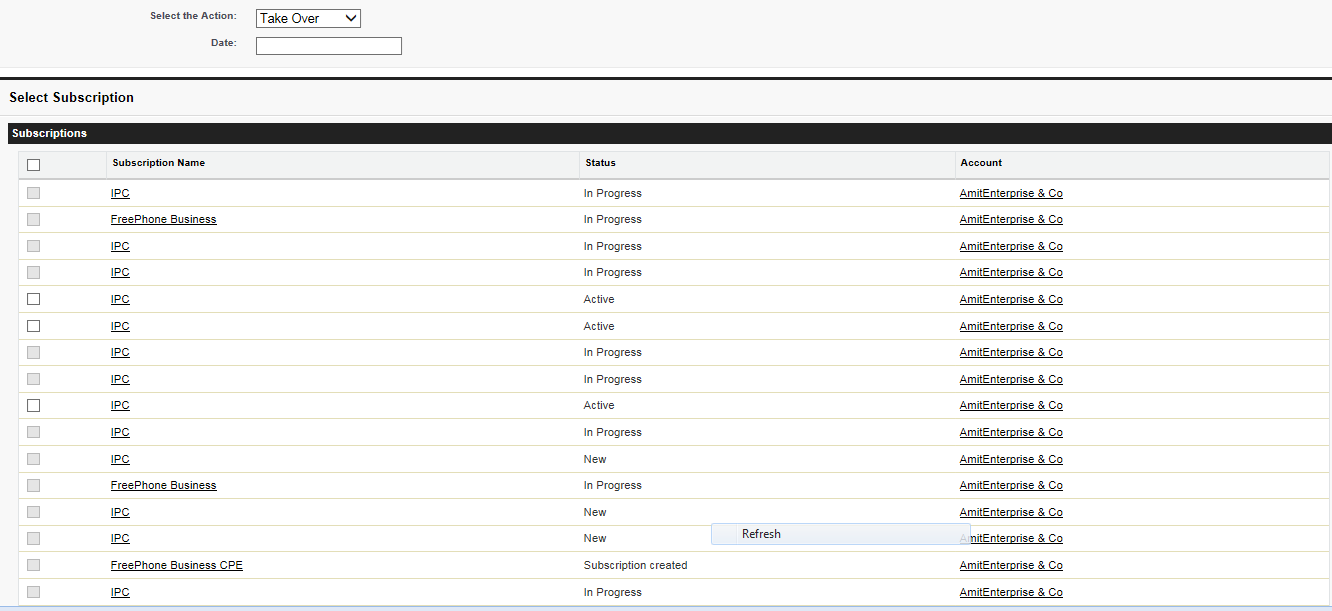Image resolution: width=1332 pixels, height=611 pixels.
Task: Open the Select the Action dropdown
Action: 308,18
